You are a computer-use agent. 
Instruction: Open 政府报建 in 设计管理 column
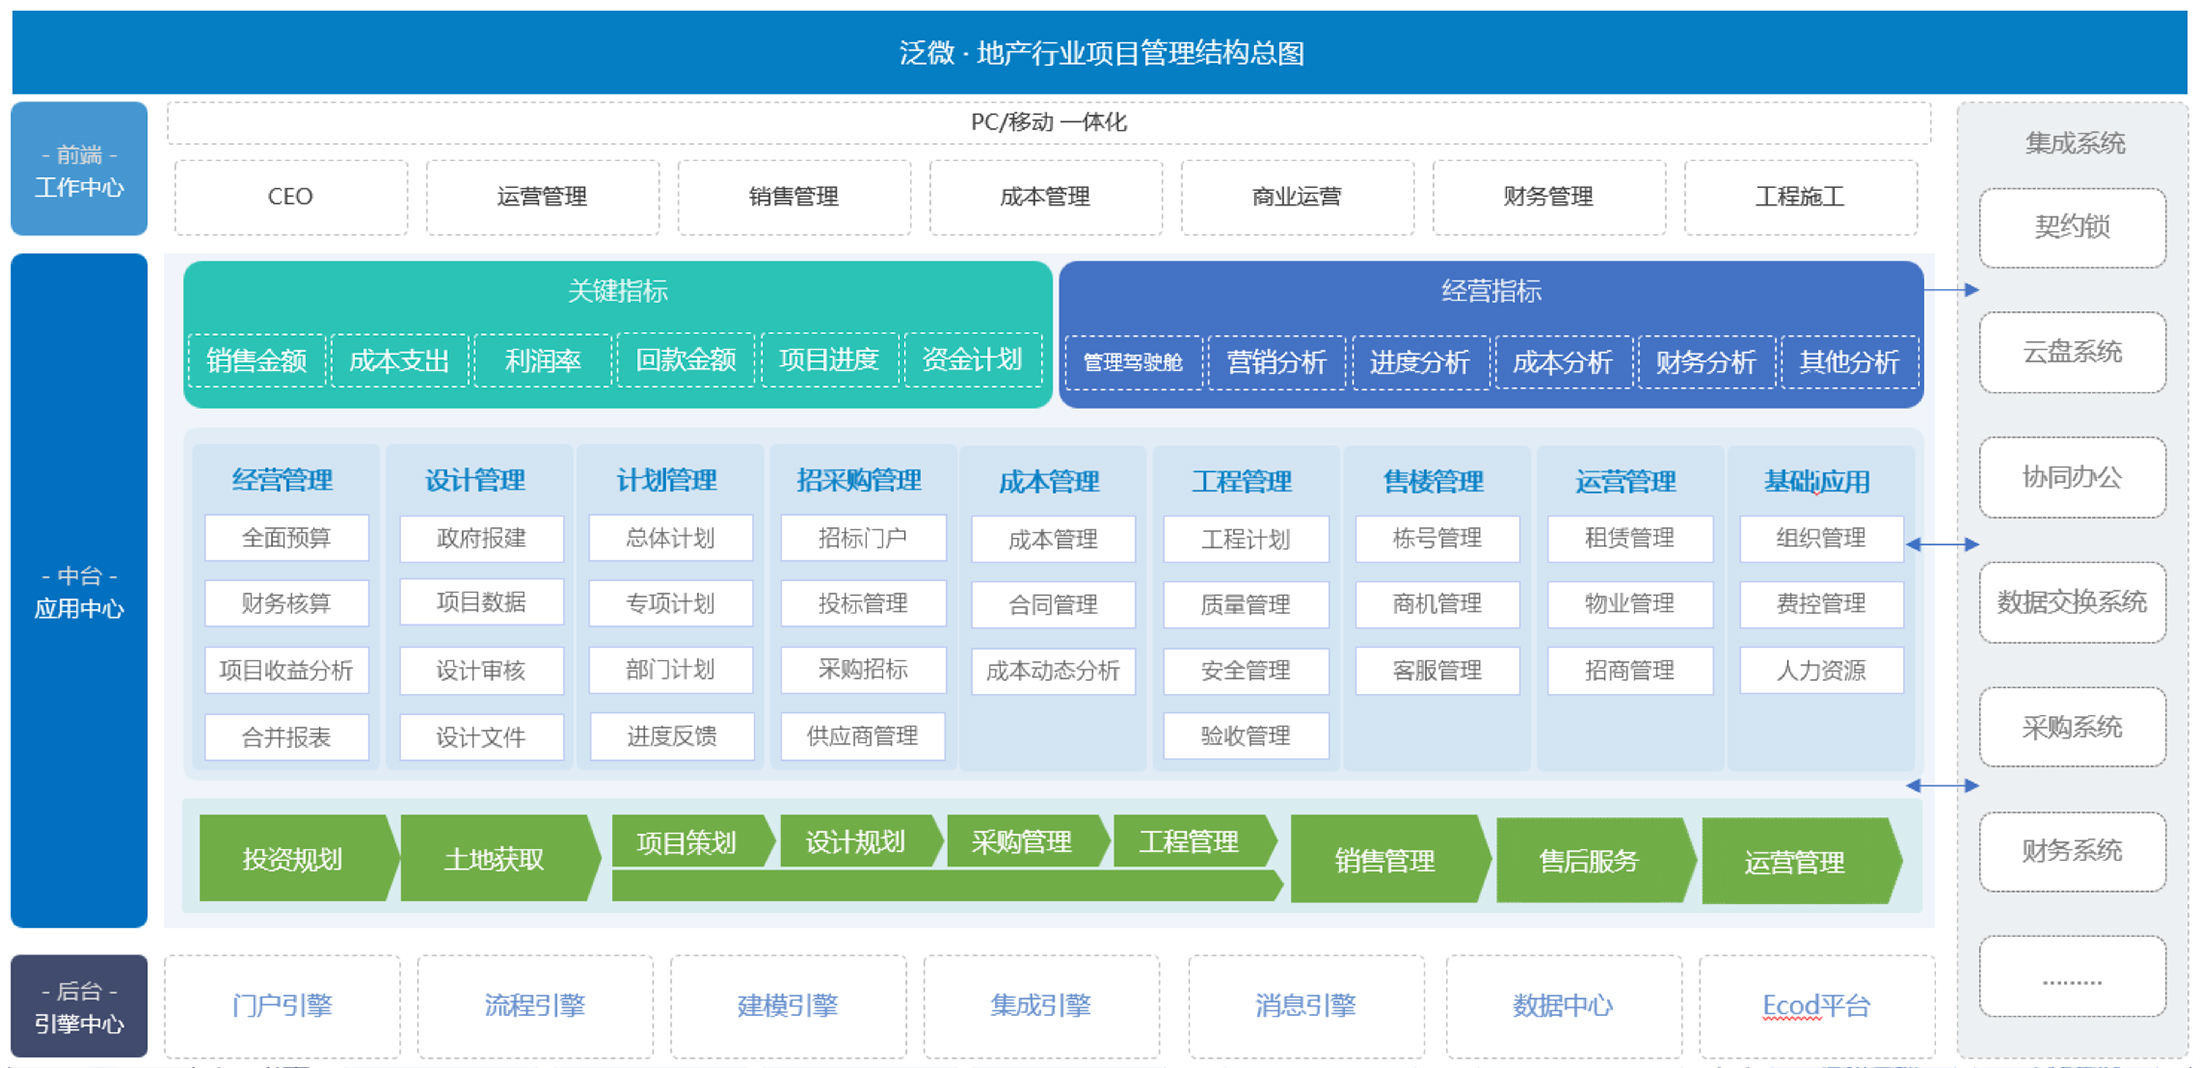(481, 538)
